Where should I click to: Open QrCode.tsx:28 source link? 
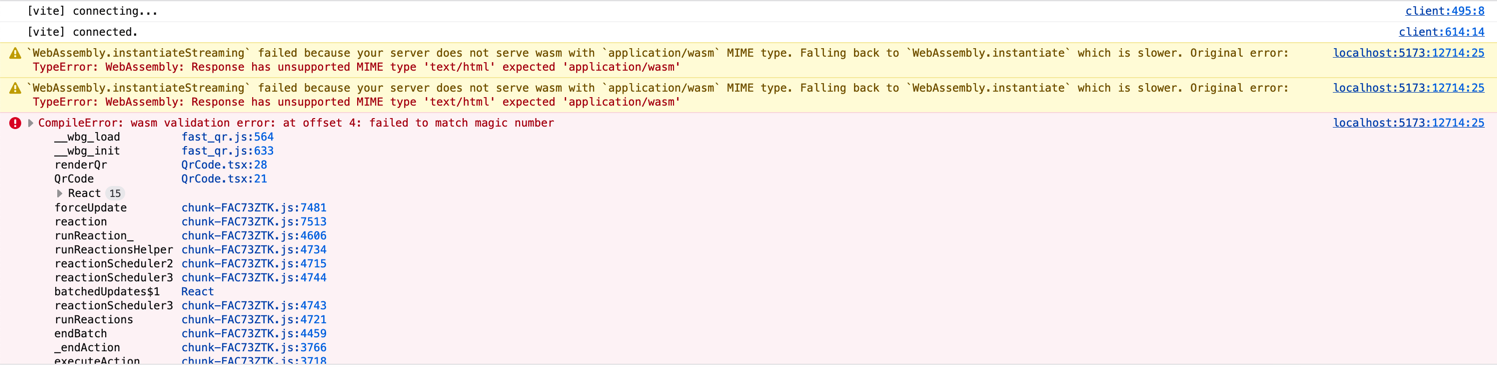(x=224, y=165)
